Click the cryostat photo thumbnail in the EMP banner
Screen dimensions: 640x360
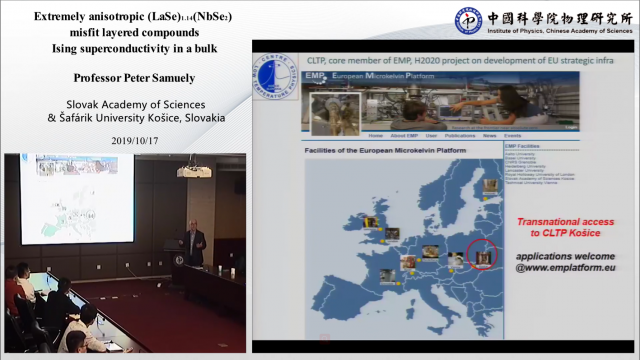tap(336, 114)
